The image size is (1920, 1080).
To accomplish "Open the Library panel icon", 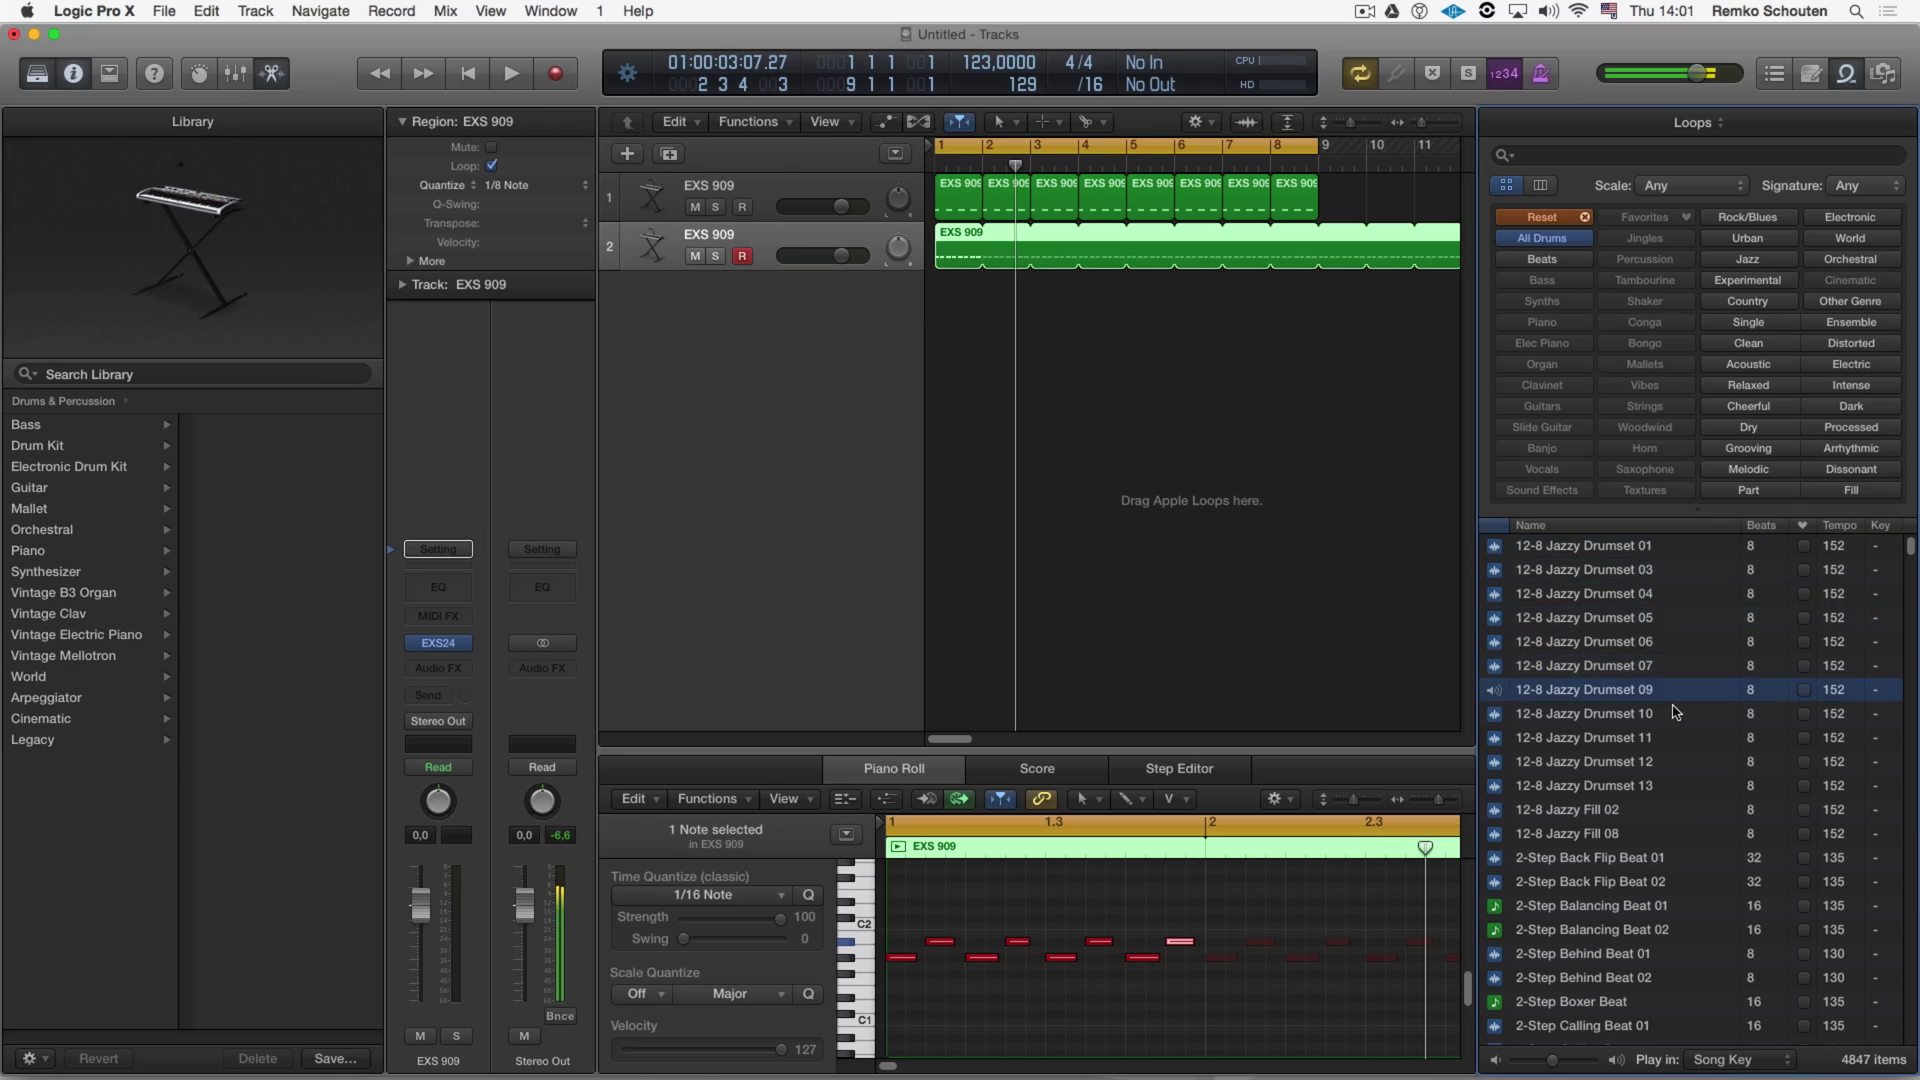I will (x=37, y=73).
